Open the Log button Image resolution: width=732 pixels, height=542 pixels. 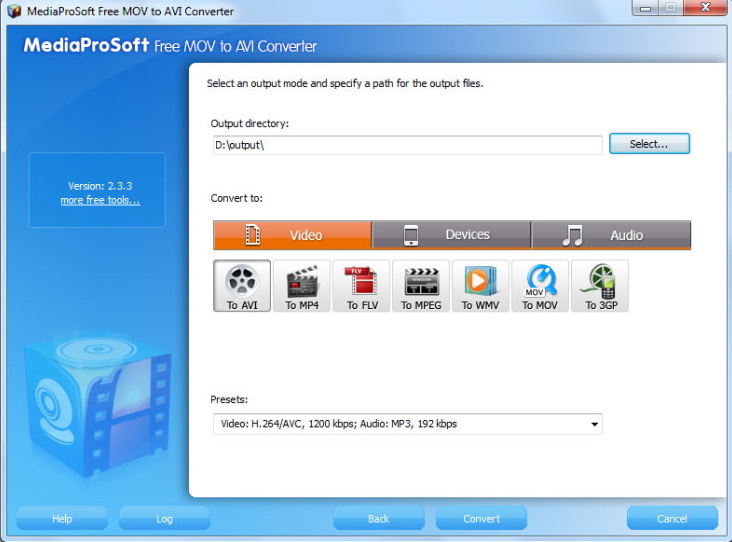point(164,519)
